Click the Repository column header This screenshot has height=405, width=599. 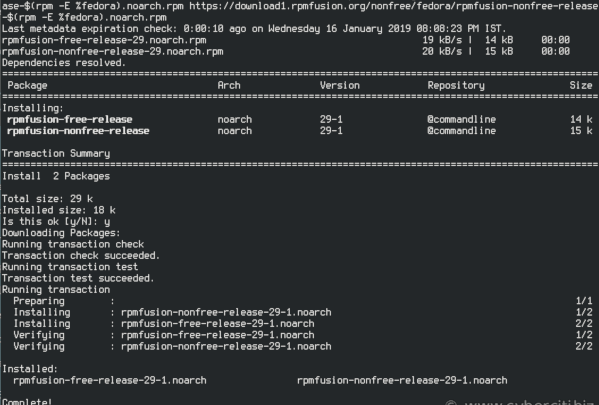click(456, 86)
